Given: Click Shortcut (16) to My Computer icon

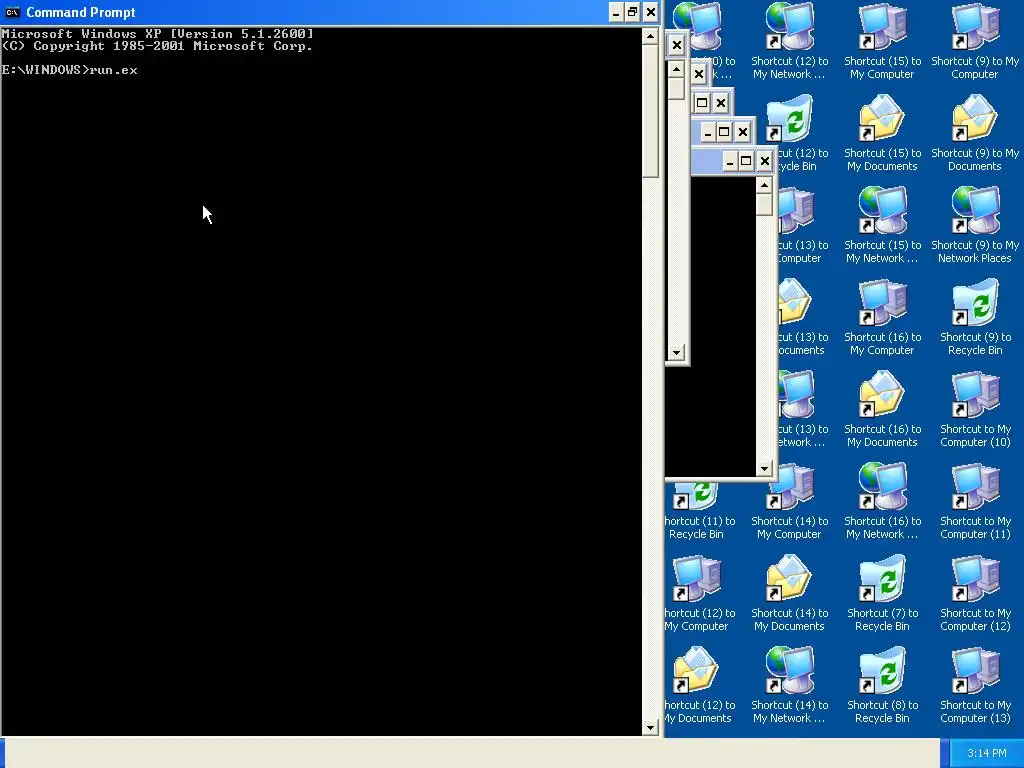Looking at the screenshot, I should (x=882, y=317).
